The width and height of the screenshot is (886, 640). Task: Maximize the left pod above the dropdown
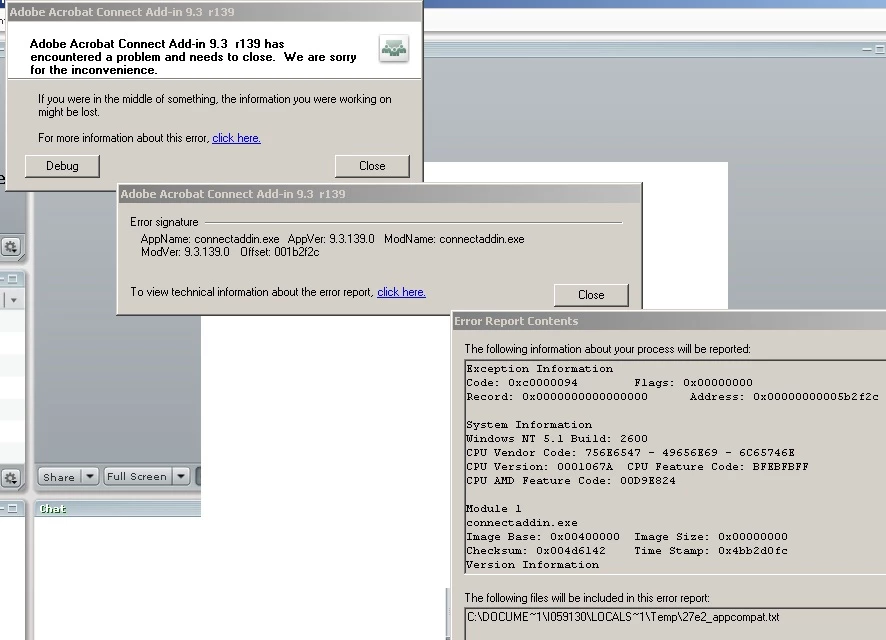(x=12, y=278)
